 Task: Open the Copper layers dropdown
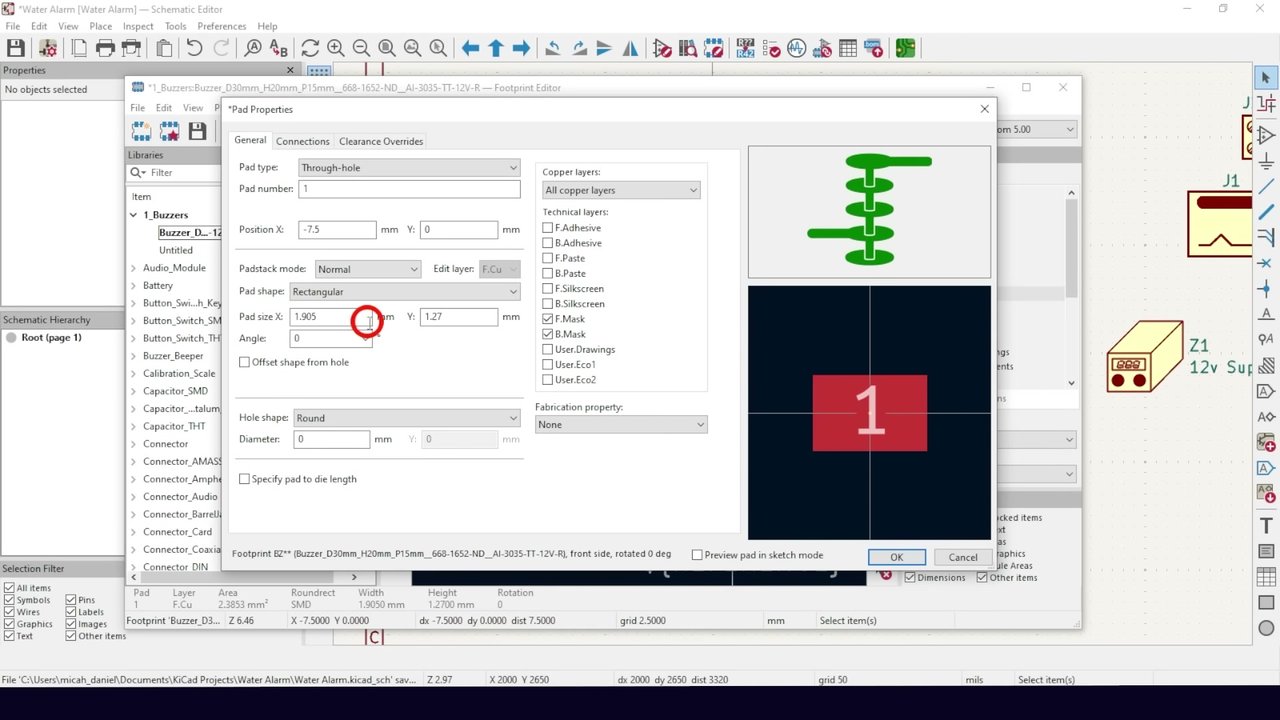click(621, 190)
